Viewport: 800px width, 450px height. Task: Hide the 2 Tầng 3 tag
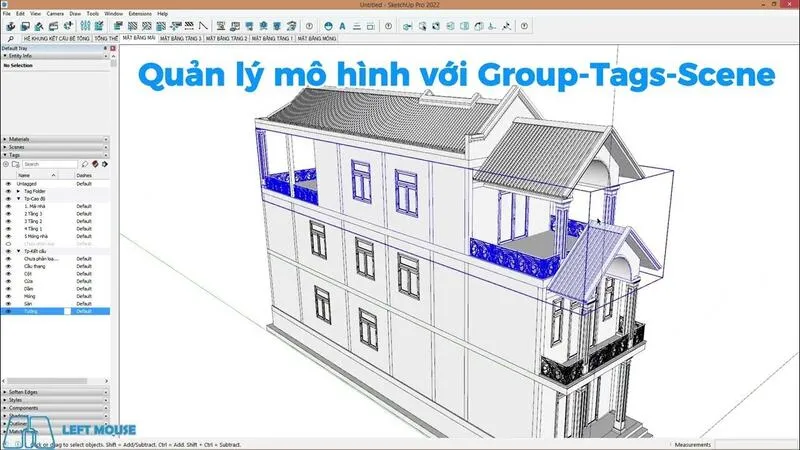pyautogui.click(x=8, y=214)
